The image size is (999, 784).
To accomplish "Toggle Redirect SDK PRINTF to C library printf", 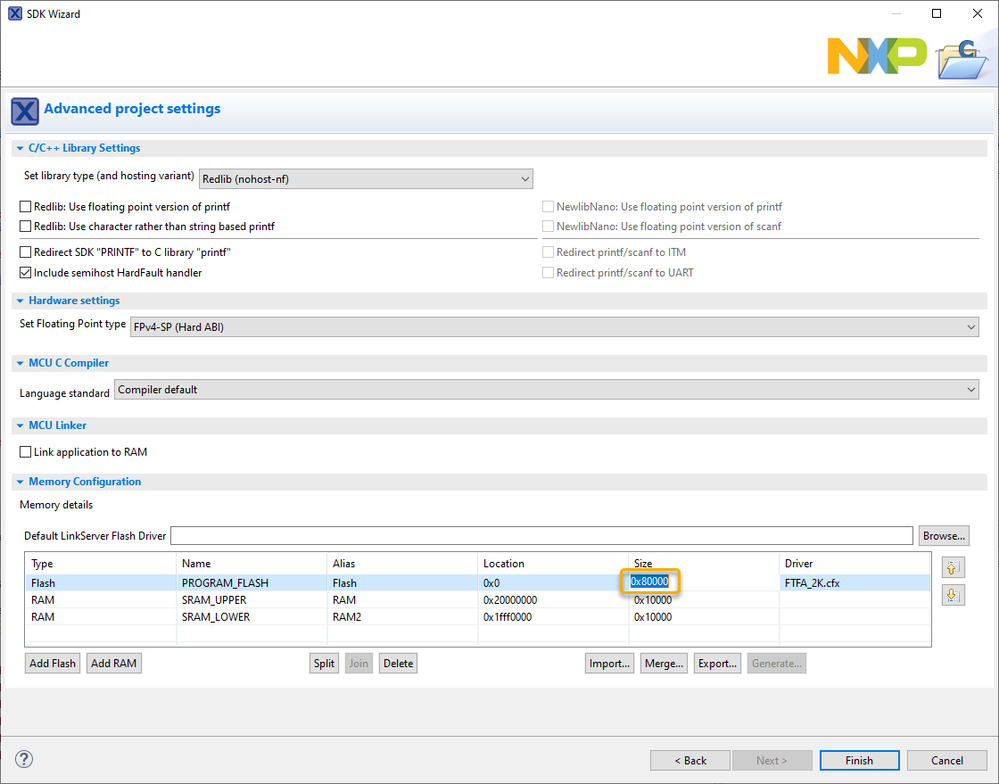I will [x=26, y=252].
